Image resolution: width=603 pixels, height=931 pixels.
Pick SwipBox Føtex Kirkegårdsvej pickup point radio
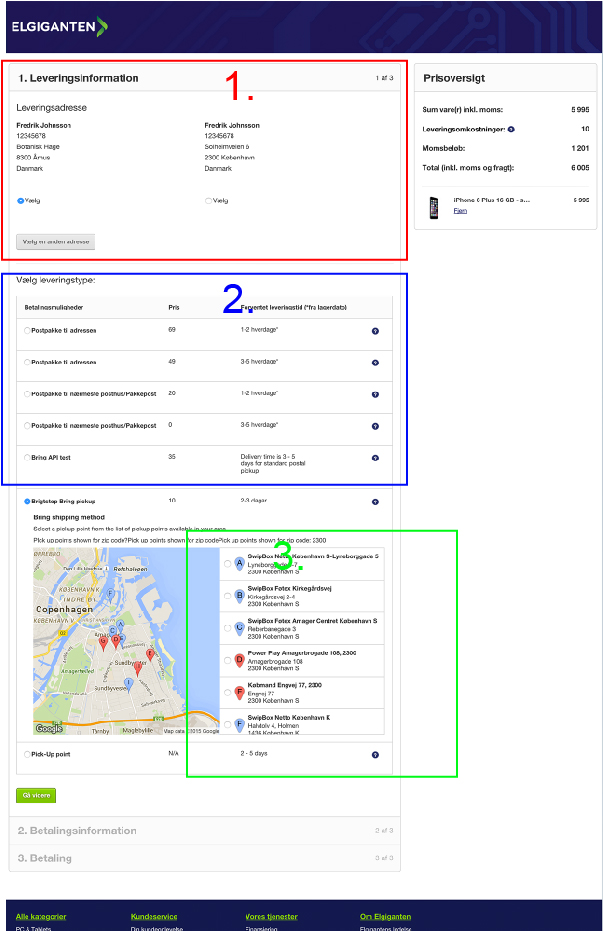(228, 596)
